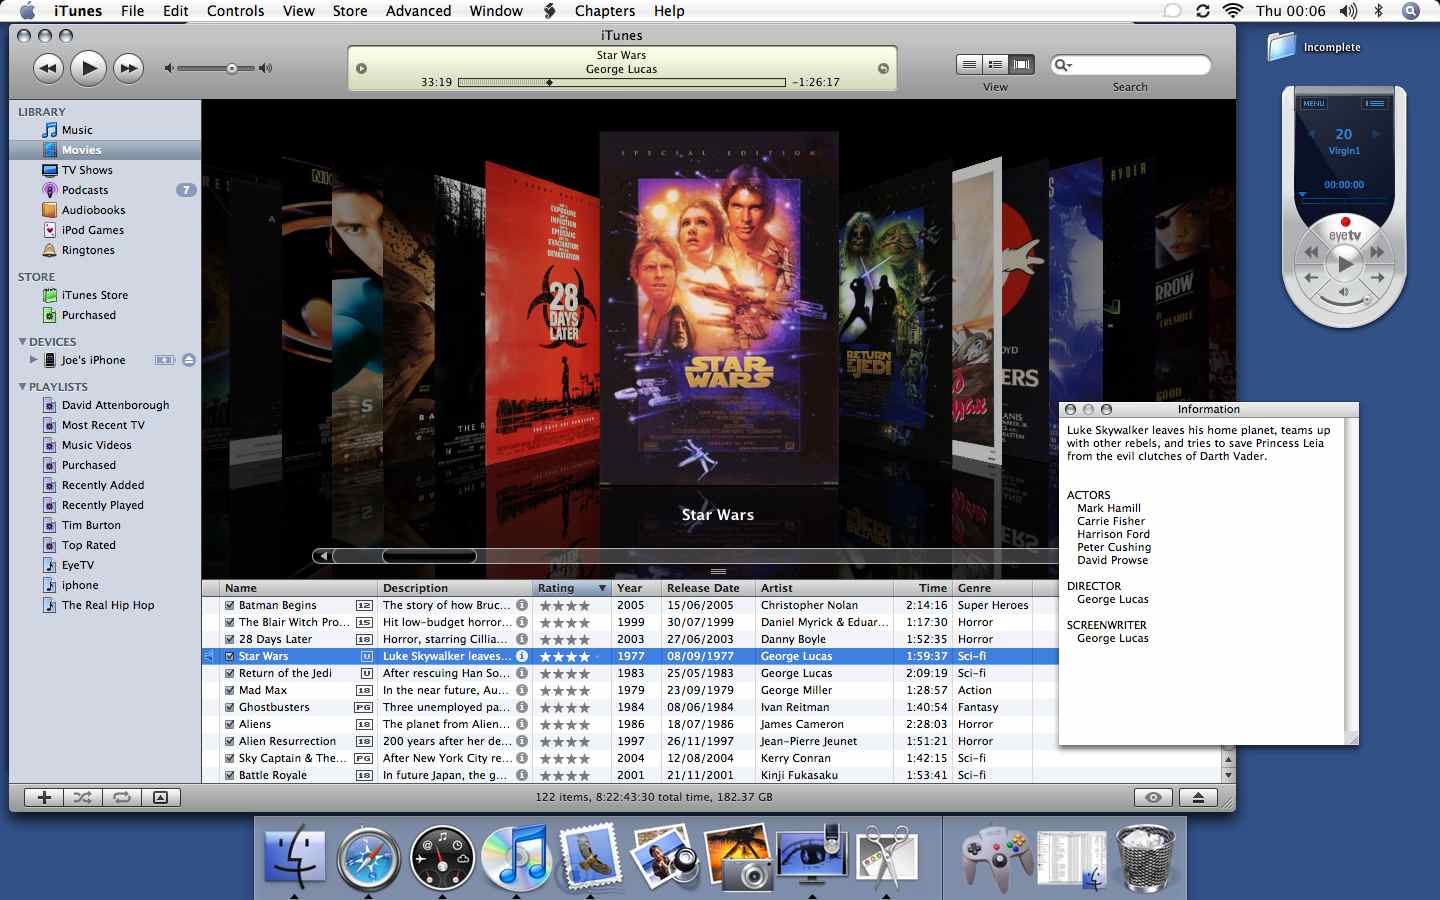The width and height of the screenshot is (1440, 900).
Task: Open Incomplete folder on desktop
Action: [x=1314, y=47]
